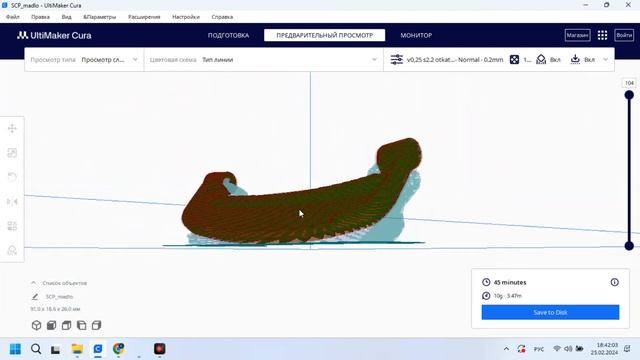Click the infill pattern icon
The height and width of the screenshot is (360, 640).
pos(514,60)
